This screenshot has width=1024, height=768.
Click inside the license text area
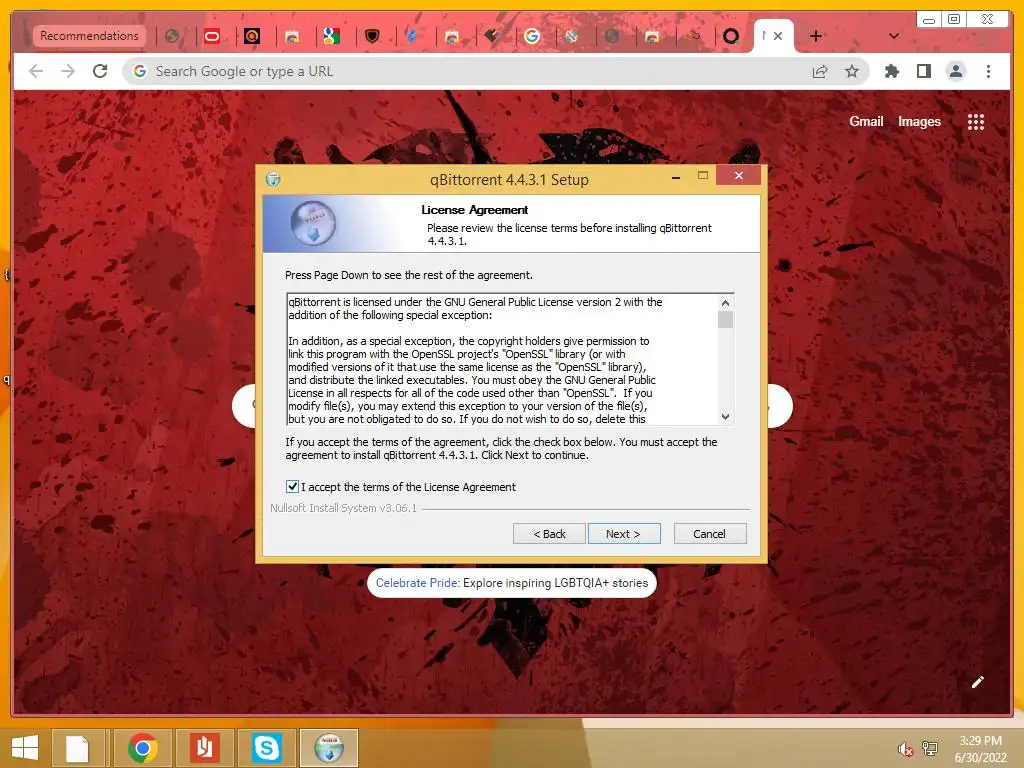tap(502, 360)
